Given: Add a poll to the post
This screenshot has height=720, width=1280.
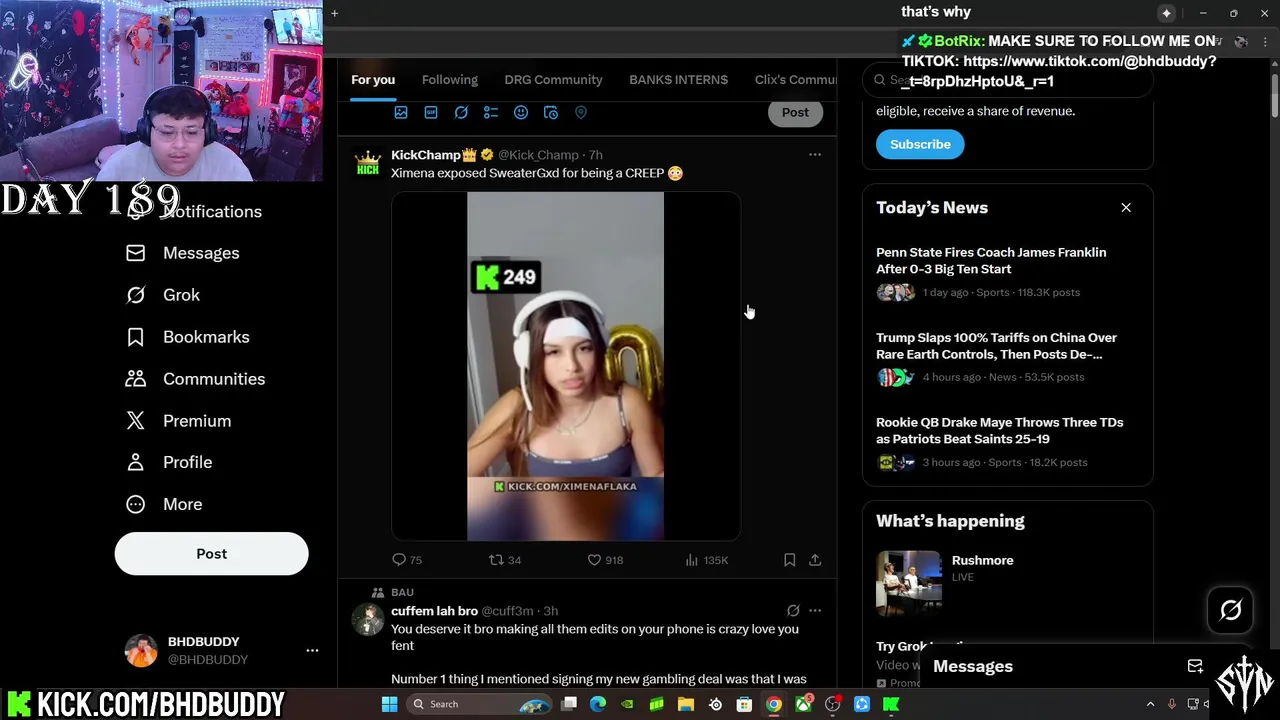Looking at the screenshot, I should tap(491, 112).
